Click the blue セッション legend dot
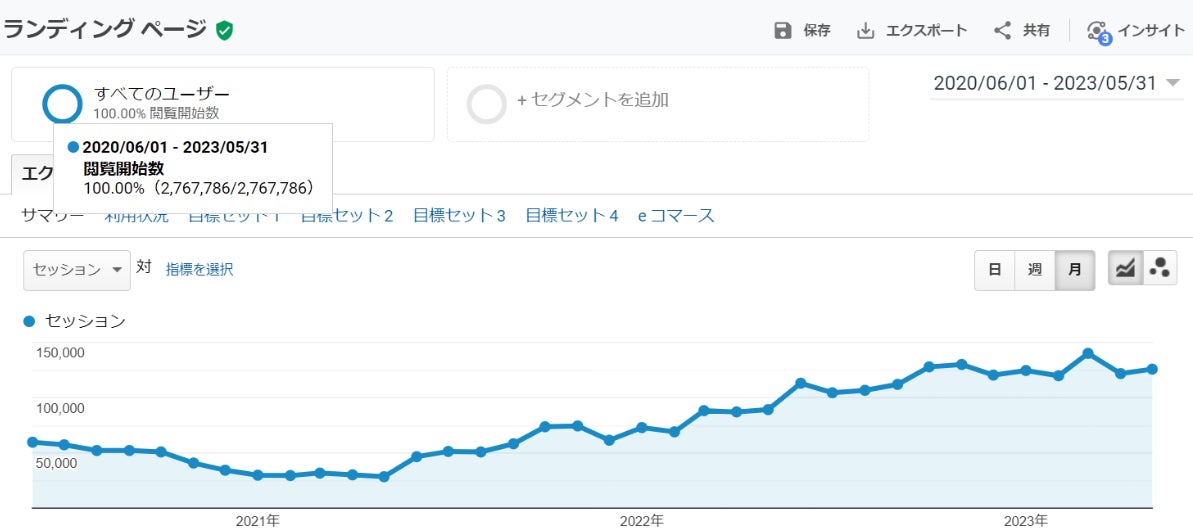 pos(29,321)
